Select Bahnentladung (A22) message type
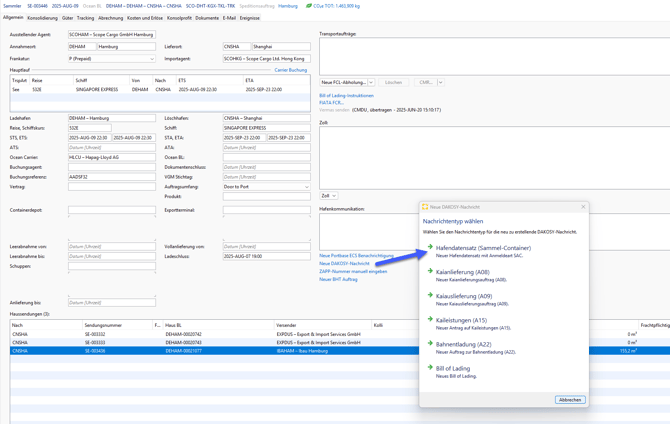This screenshot has width=670, height=424. pyautogui.click(x=464, y=344)
